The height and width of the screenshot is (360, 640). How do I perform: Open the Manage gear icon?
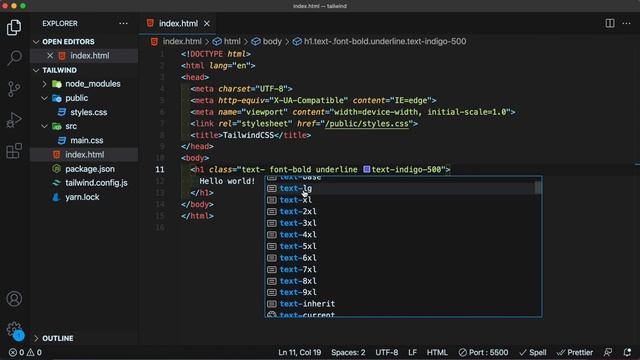click(14, 330)
